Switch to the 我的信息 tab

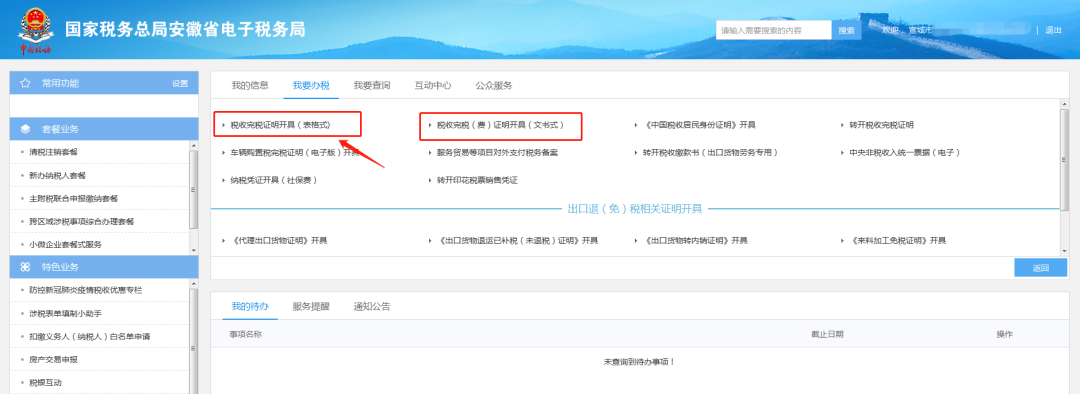click(246, 85)
